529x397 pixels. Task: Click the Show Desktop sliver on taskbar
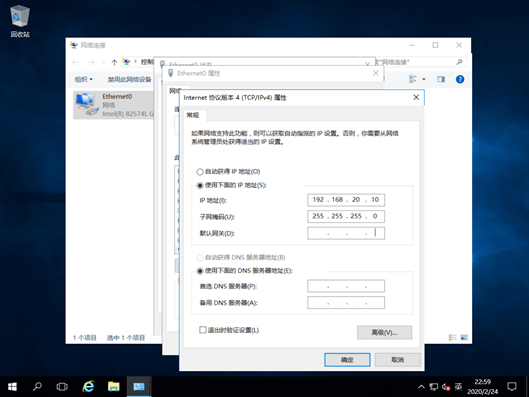pos(527,387)
